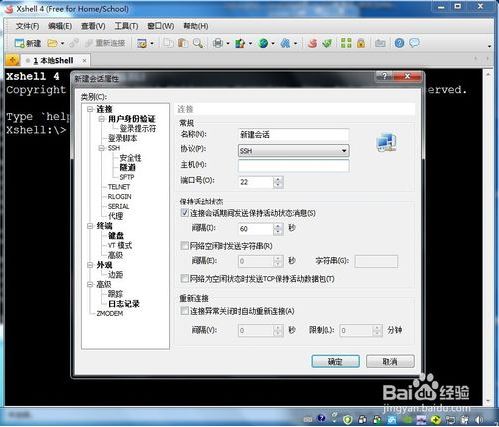Click the 确定 button
This screenshot has height=427, width=499.
tap(335, 361)
